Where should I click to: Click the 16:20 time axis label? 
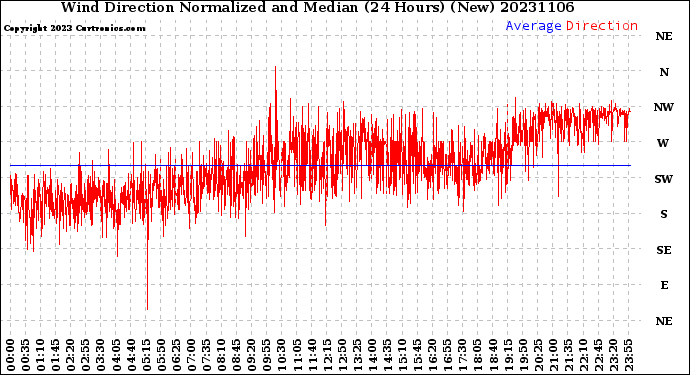[x=433, y=355]
